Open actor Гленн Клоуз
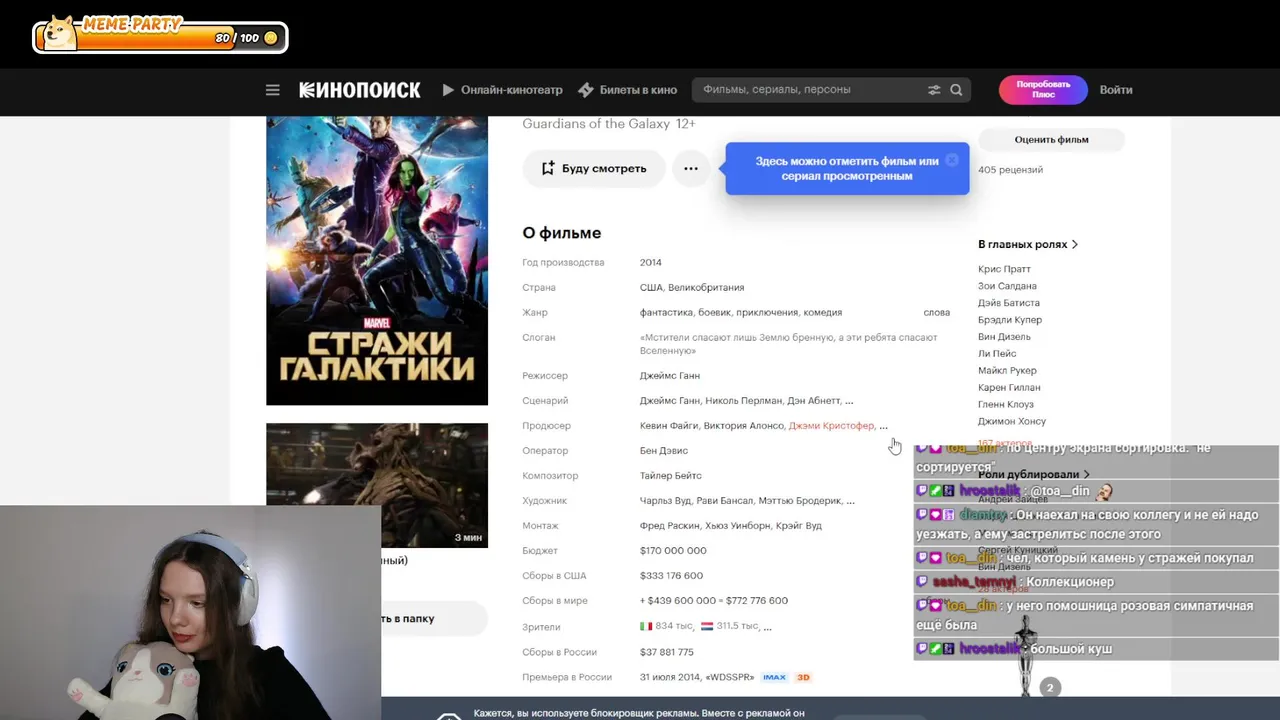Screen dimensions: 1280x720 tap(1006, 405)
